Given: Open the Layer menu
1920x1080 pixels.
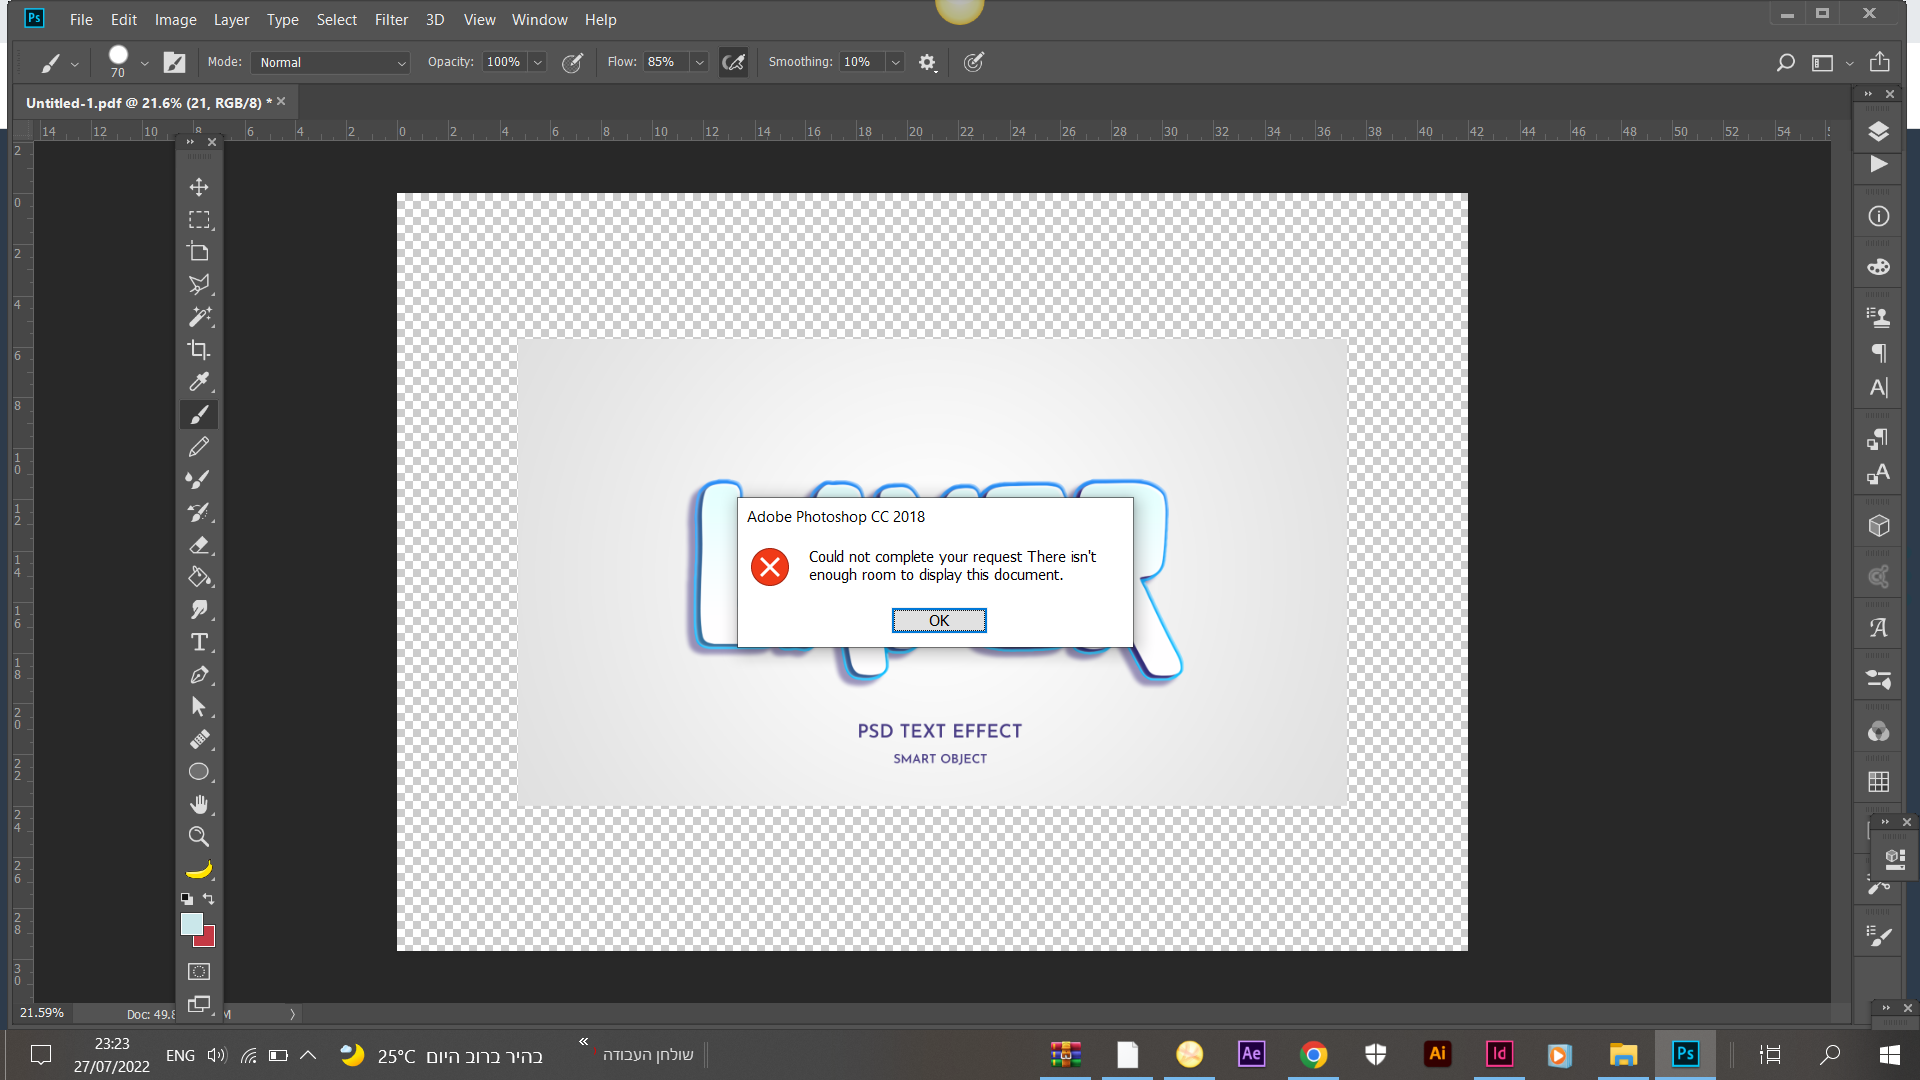Looking at the screenshot, I should pyautogui.click(x=231, y=19).
